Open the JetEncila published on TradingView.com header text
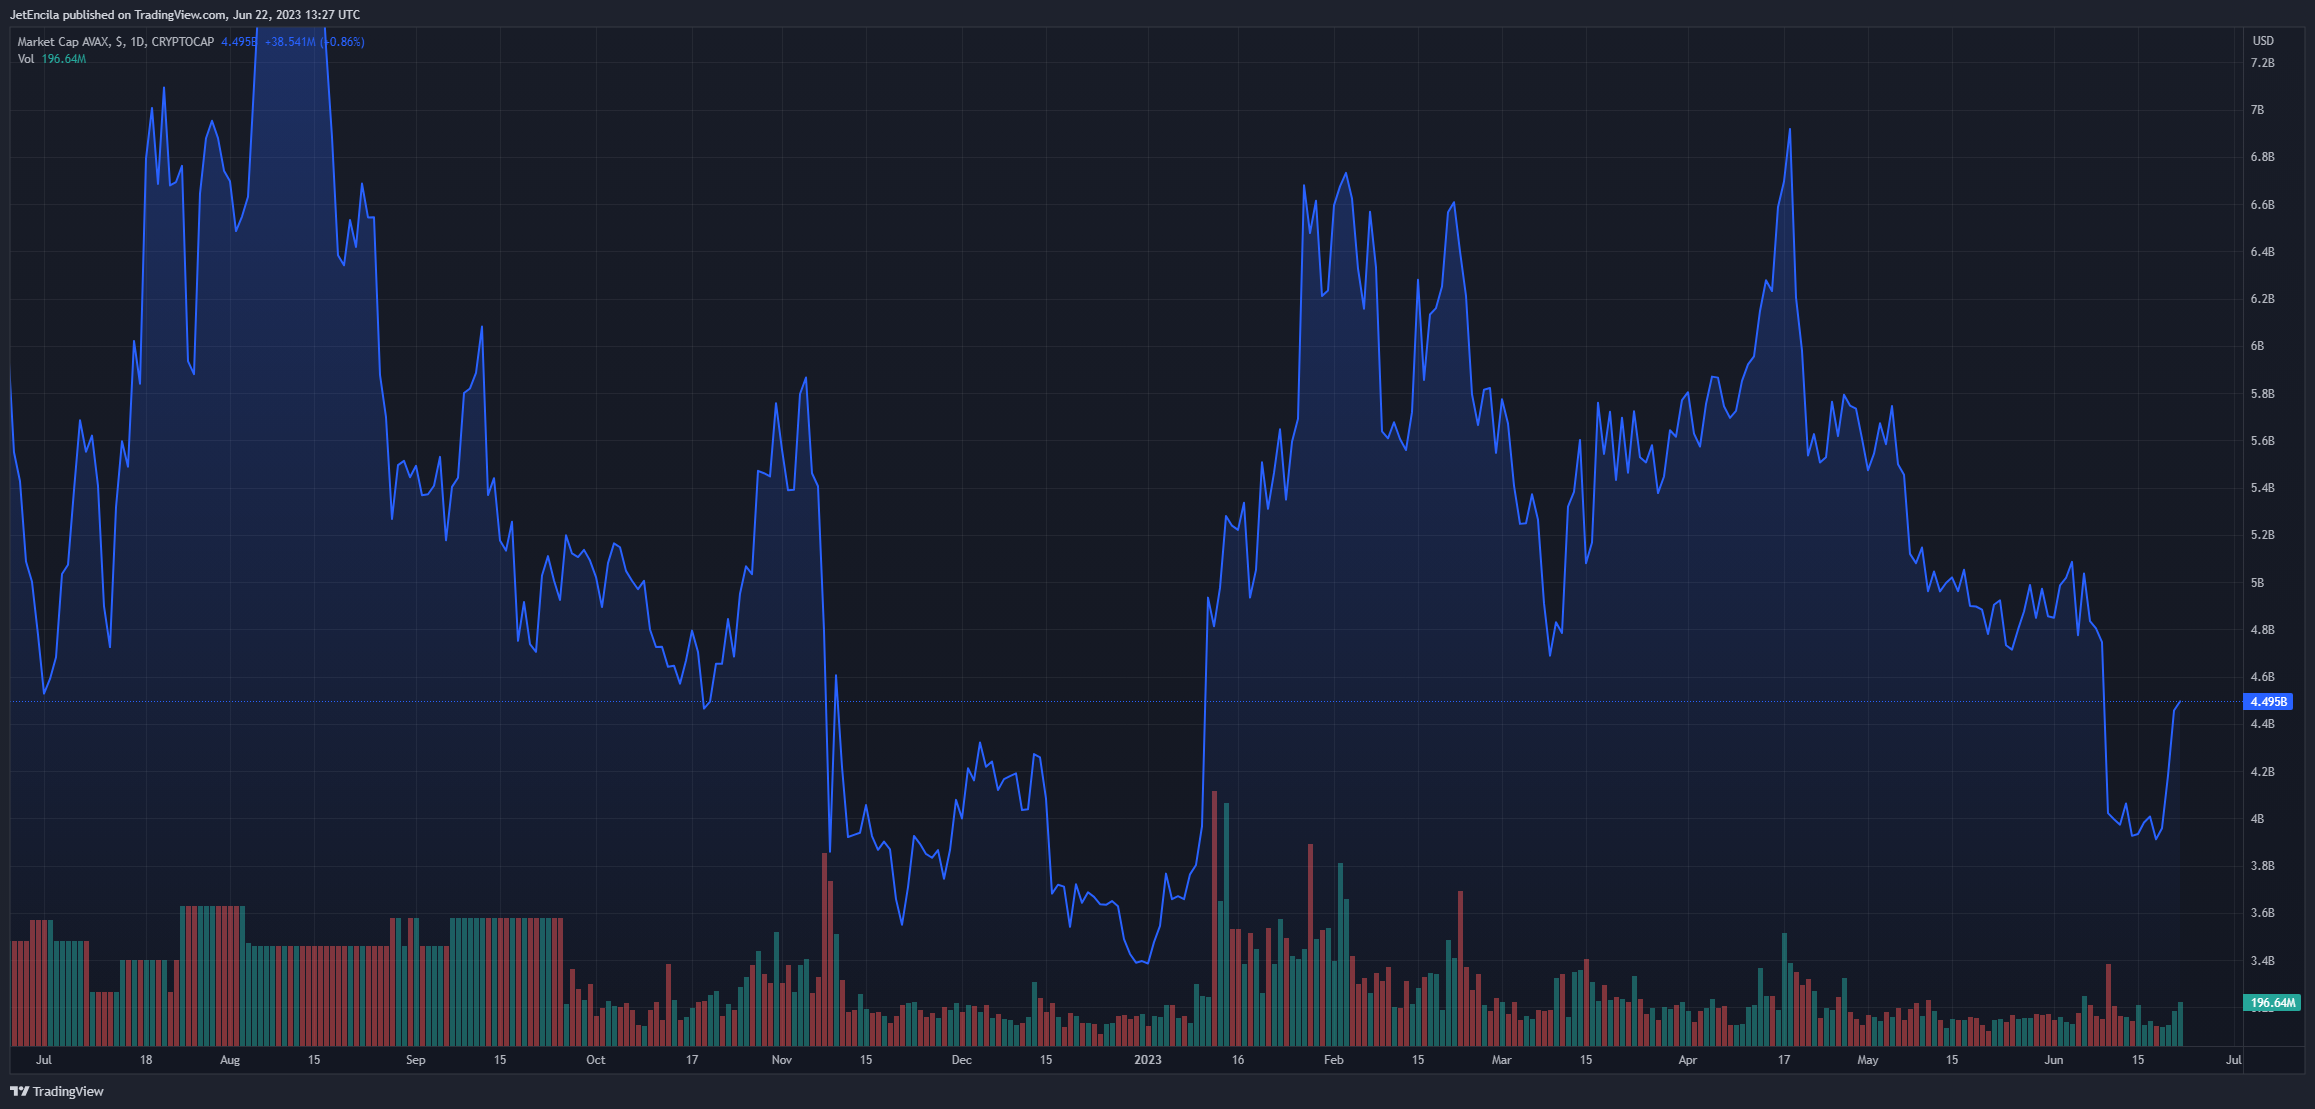Image resolution: width=2315 pixels, height=1109 pixels. 185,15
